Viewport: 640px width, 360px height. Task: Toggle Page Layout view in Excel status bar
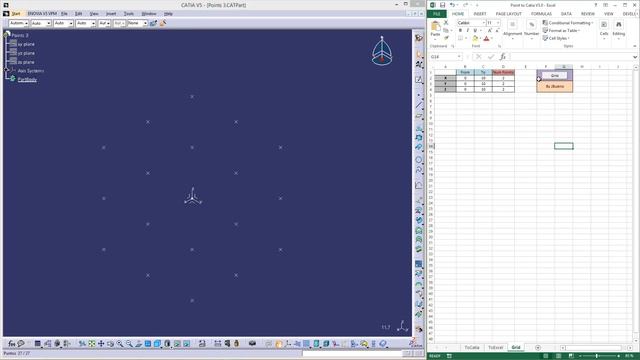pos(558,356)
